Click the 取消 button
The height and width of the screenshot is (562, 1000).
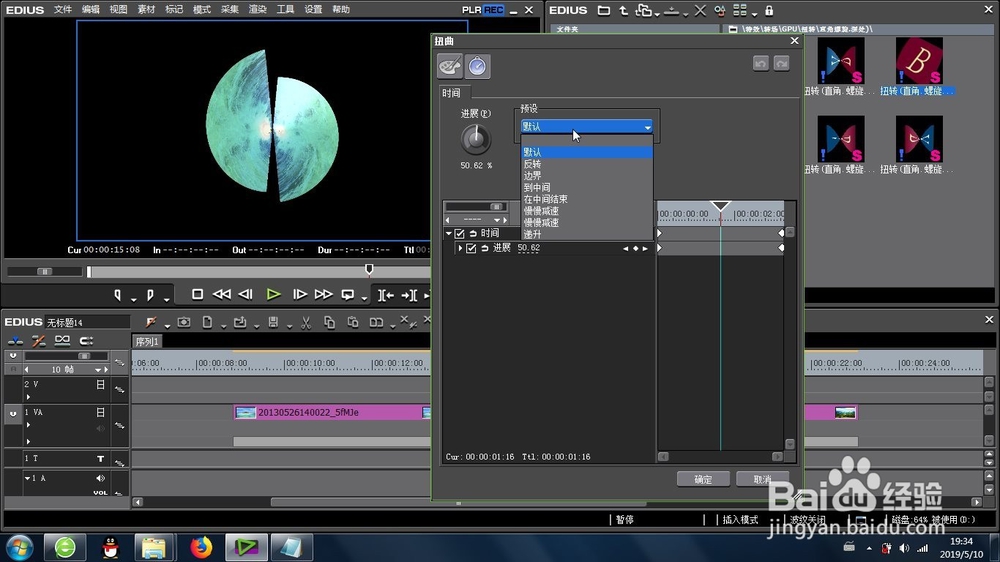[x=763, y=479]
